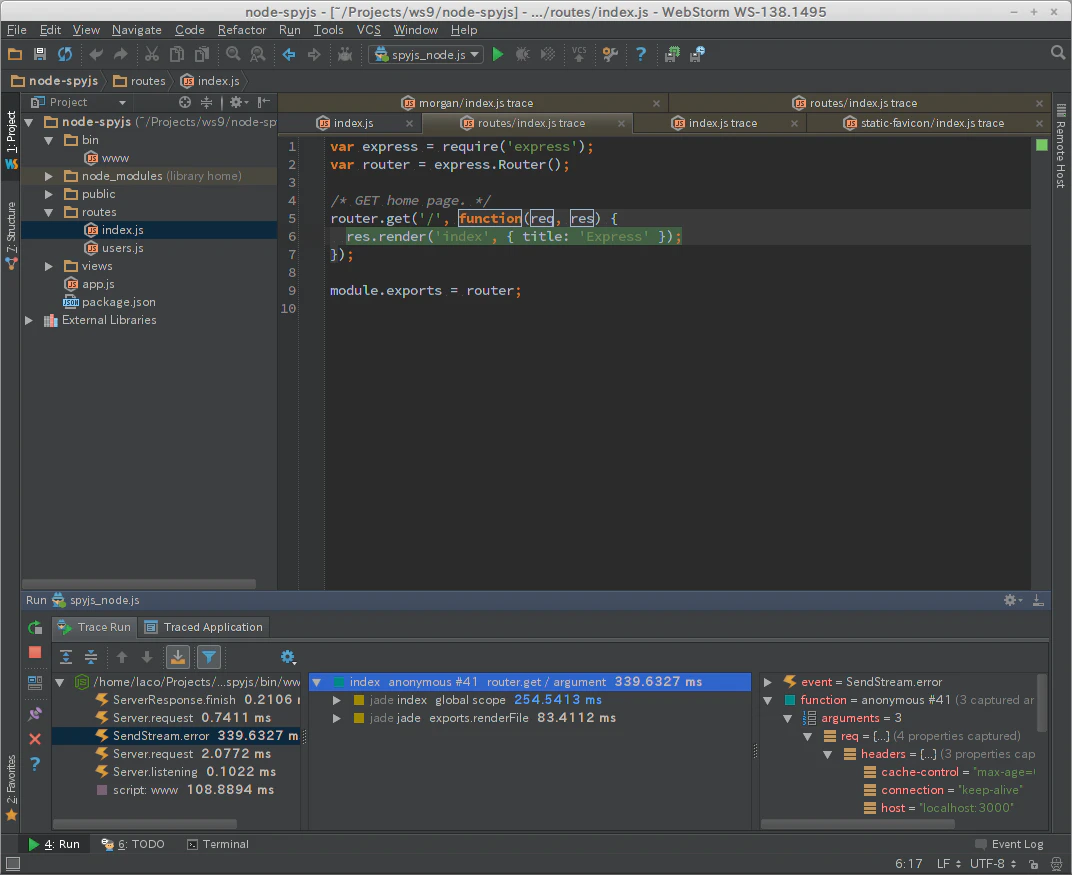The height and width of the screenshot is (875, 1072).
Task: Open the VCS menu
Action: click(x=368, y=30)
